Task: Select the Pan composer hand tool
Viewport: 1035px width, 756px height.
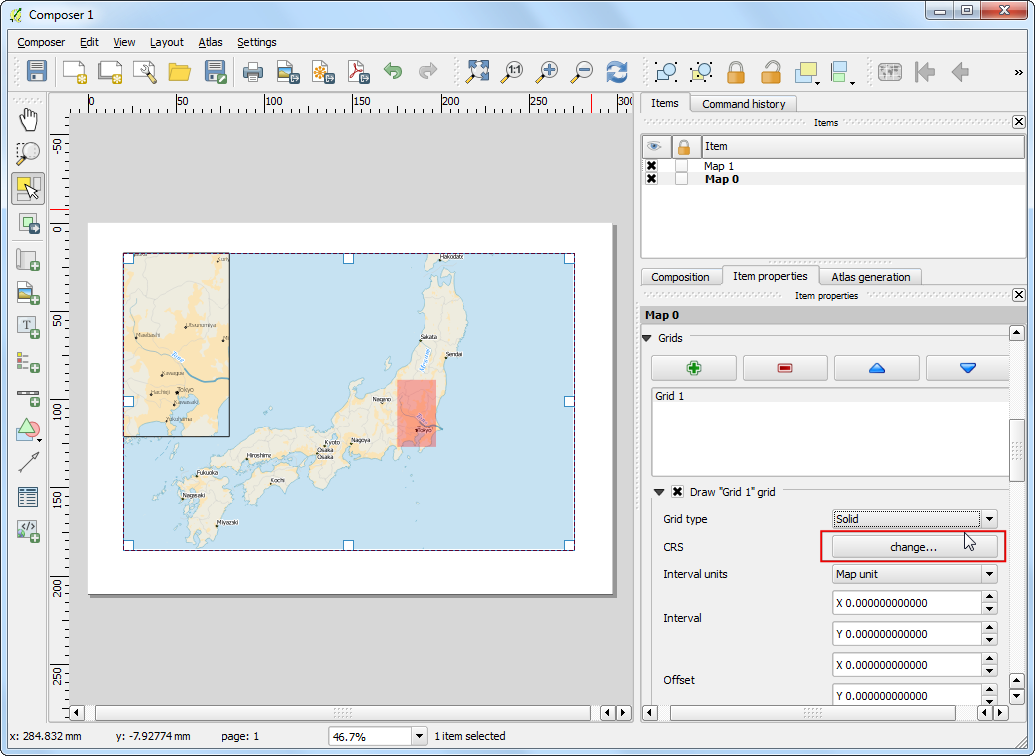Action: 28,120
